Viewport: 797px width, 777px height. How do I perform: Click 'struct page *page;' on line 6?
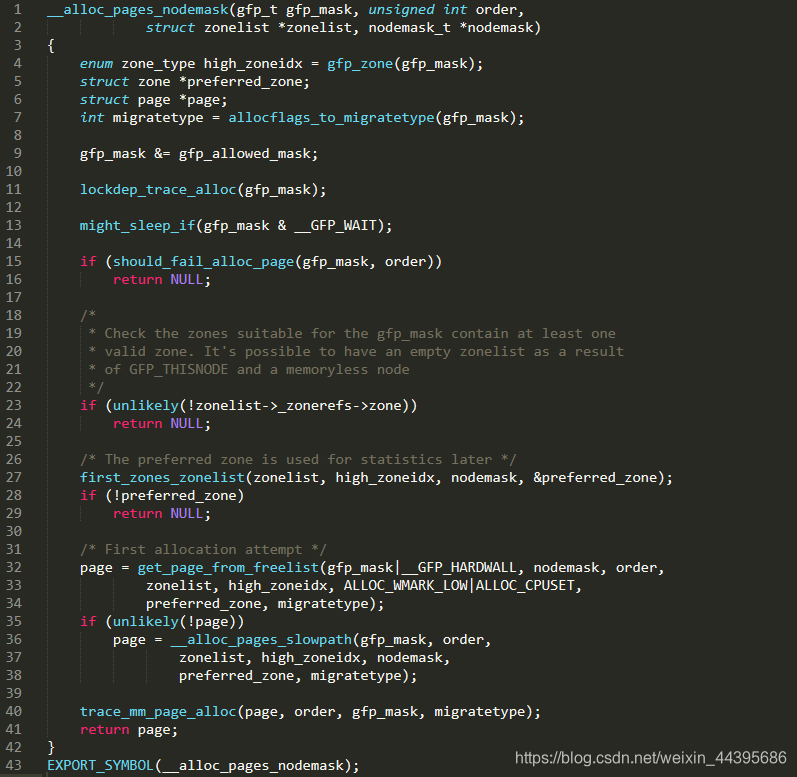[x=154, y=100]
